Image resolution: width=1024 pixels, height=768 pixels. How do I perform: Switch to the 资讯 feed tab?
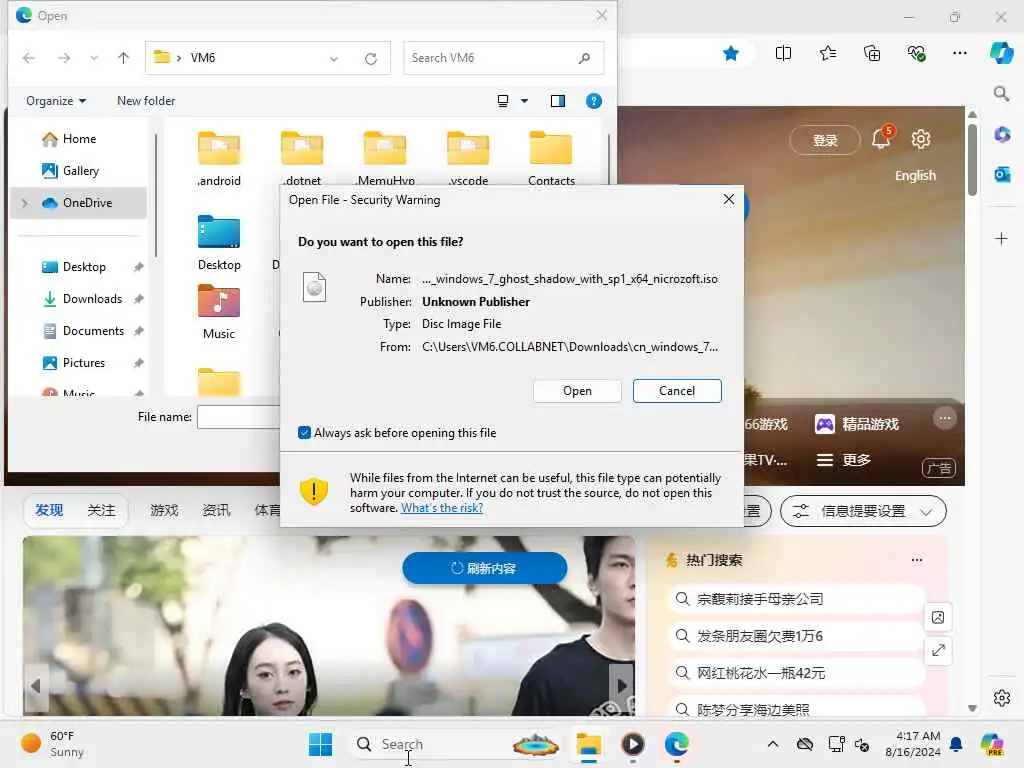point(216,510)
